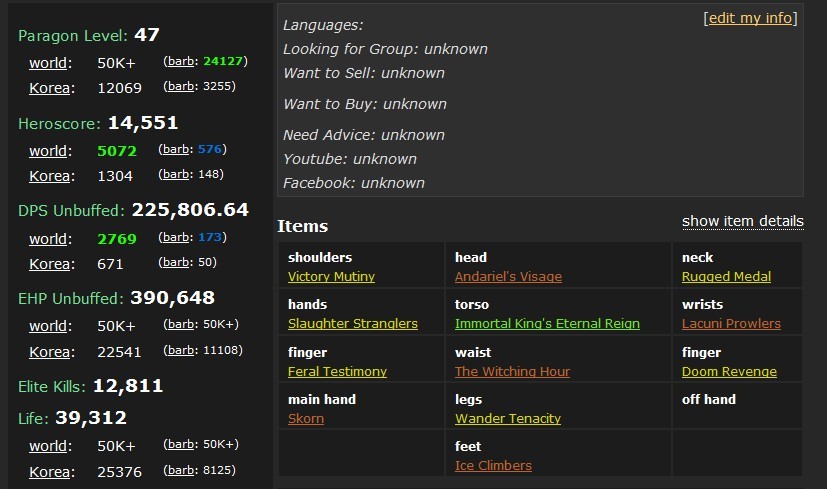Click the Languages label
This screenshot has width=827, height=489.
point(323,25)
